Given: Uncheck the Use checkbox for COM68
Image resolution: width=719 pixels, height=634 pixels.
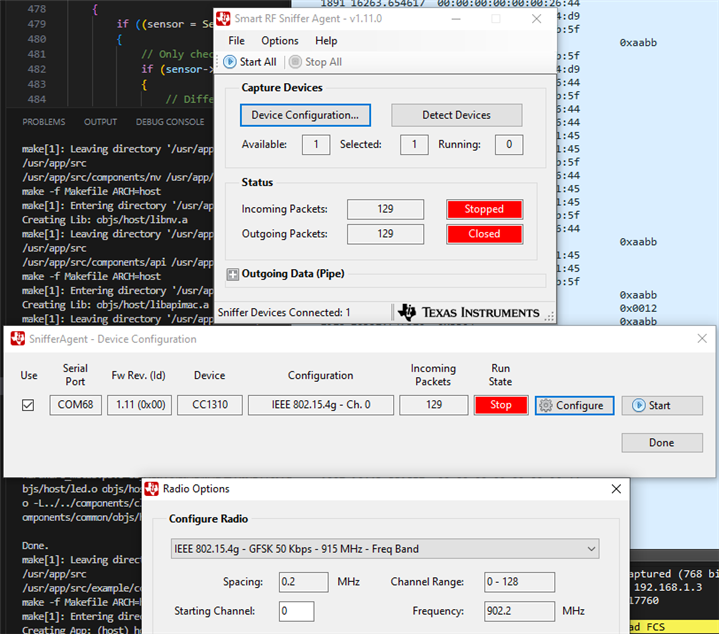Looking at the screenshot, I should tap(28, 405).
